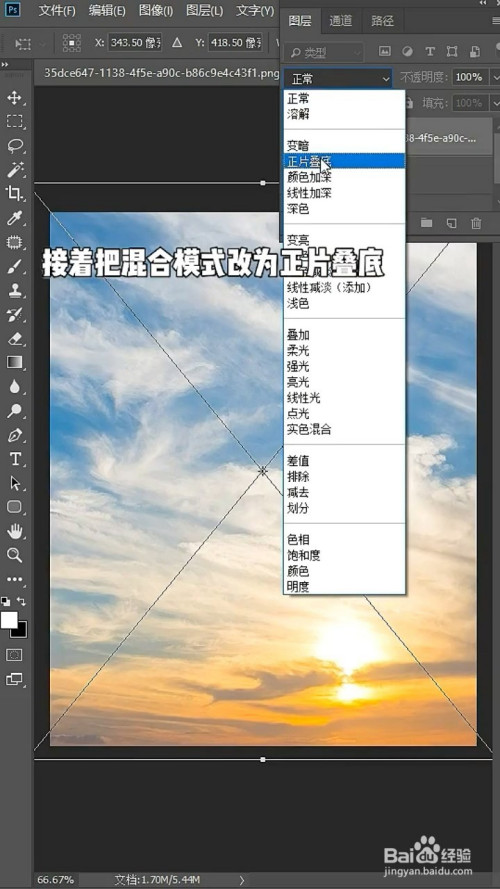Select the Move tool
Viewport: 500px width, 889px height.
(14, 98)
